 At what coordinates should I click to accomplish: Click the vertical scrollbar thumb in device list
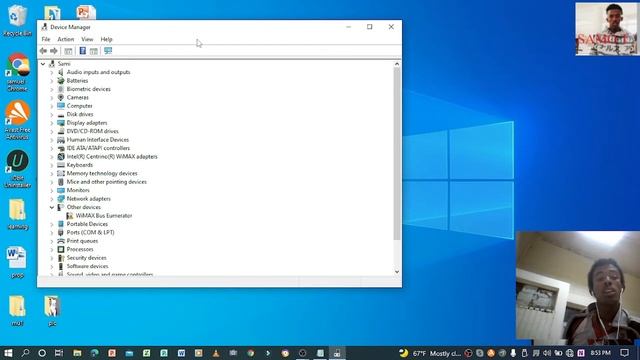pos(397,154)
